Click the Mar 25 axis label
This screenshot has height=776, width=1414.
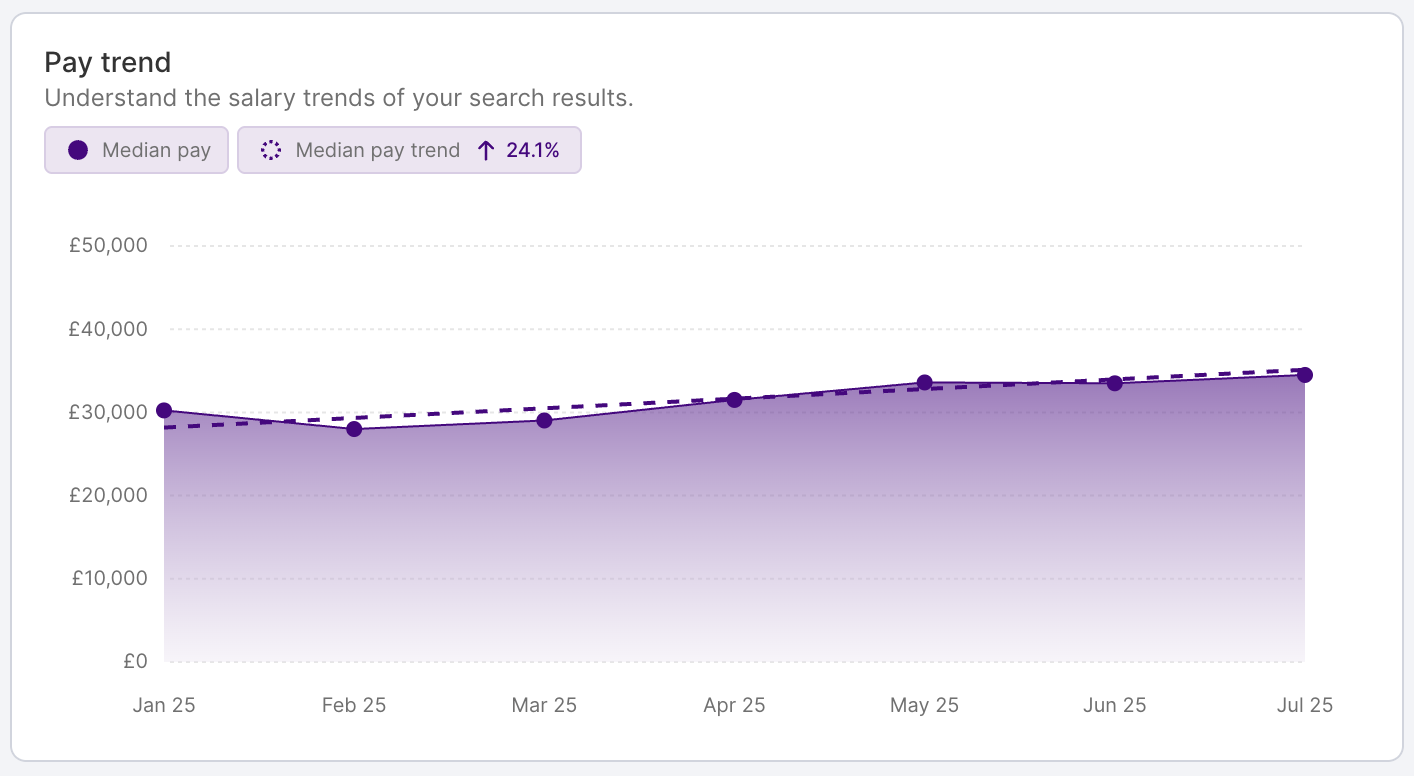coord(544,705)
